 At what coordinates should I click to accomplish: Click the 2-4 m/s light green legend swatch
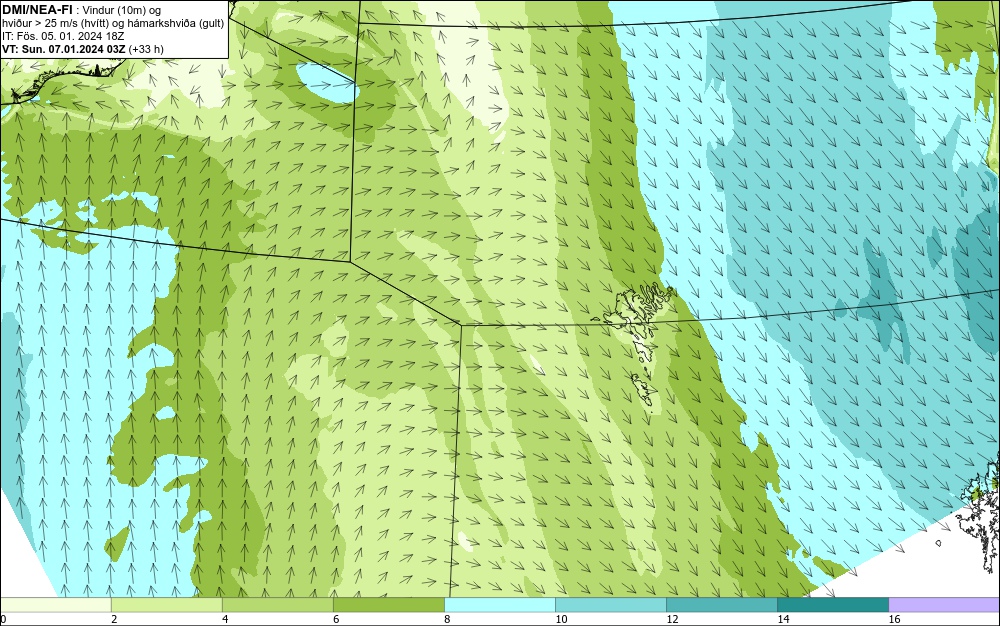(167, 604)
